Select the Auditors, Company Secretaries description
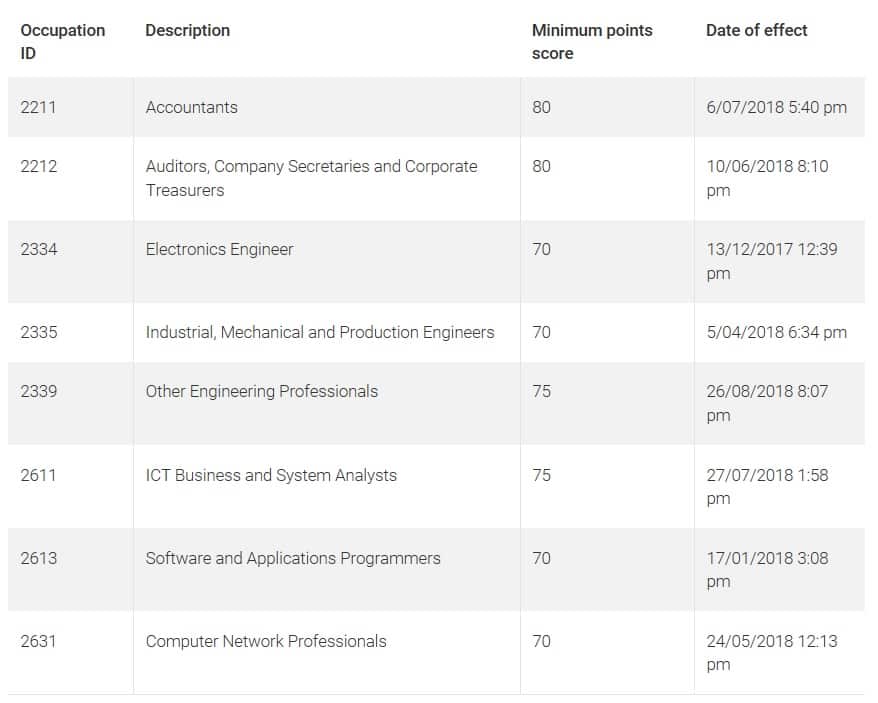 [x=311, y=178]
